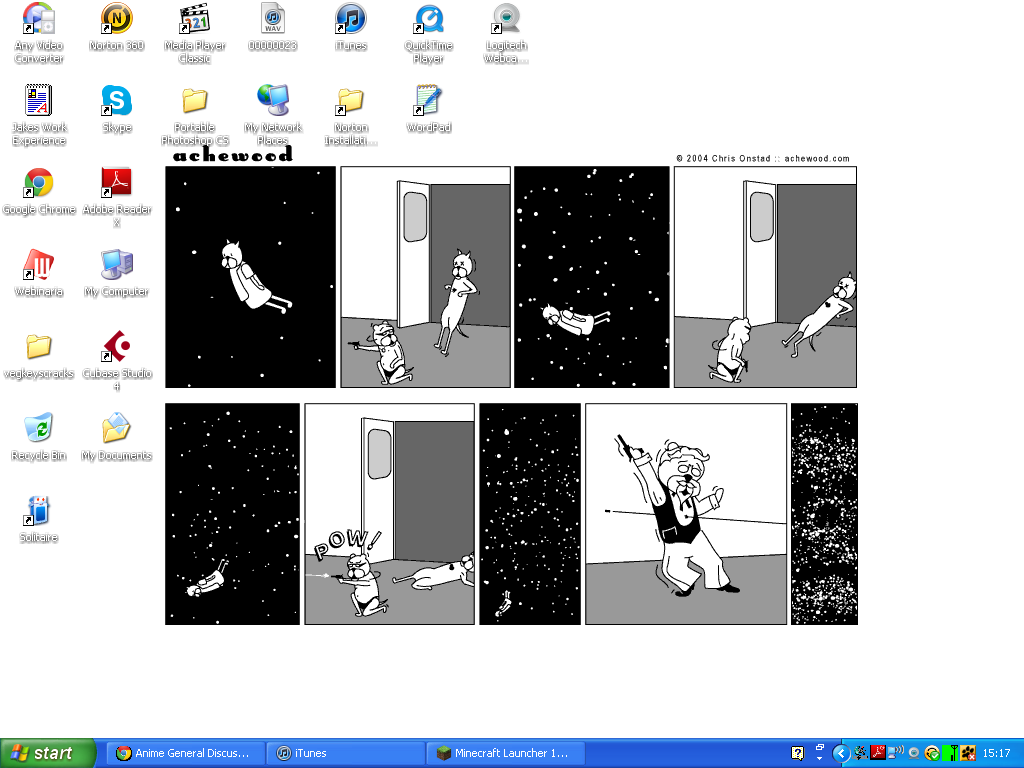The image size is (1024, 768).
Task: Click the Windows start button
Action: (48, 753)
